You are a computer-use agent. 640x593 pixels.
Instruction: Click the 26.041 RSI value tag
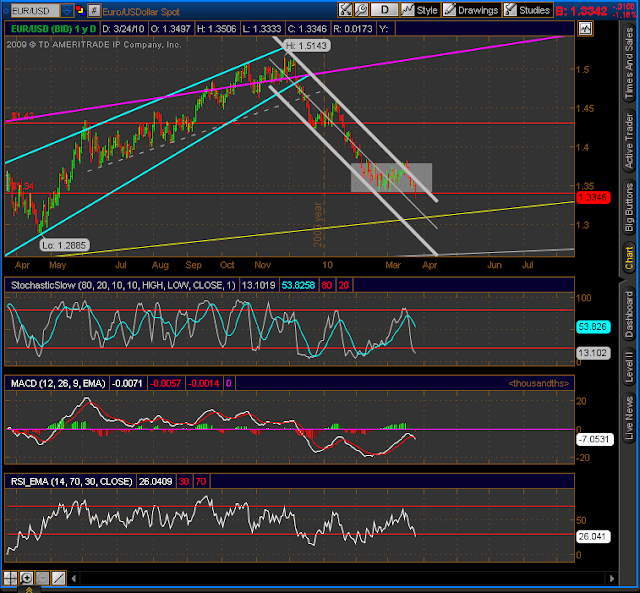click(x=593, y=537)
